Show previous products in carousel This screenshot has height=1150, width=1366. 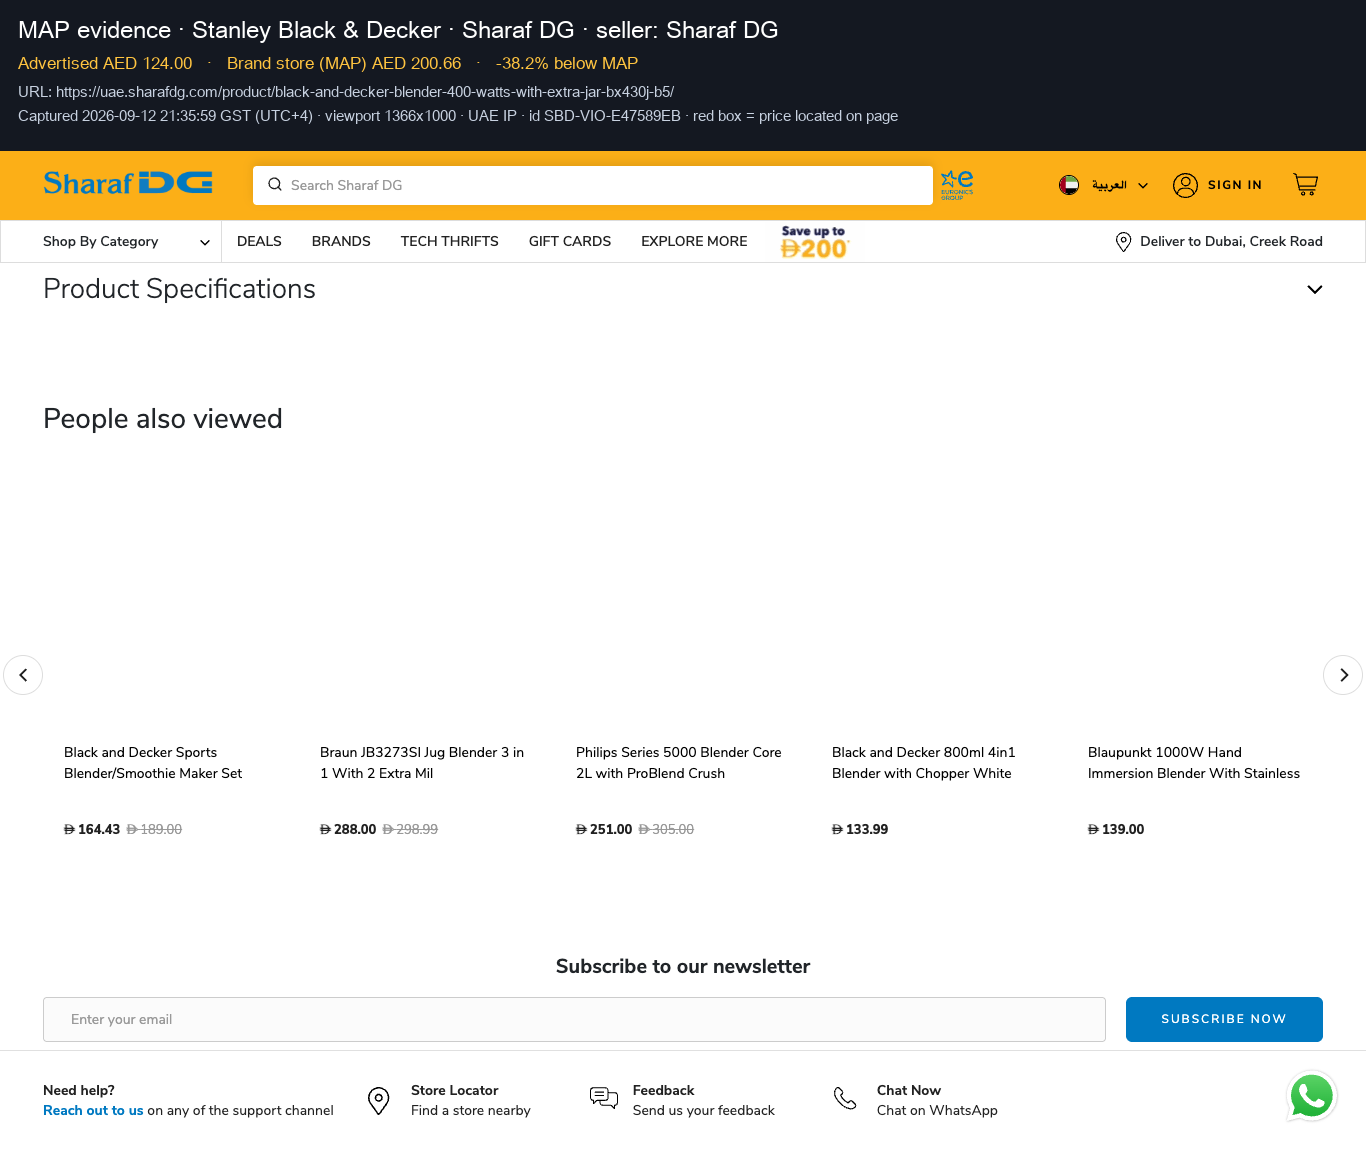[x=23, y=675]
